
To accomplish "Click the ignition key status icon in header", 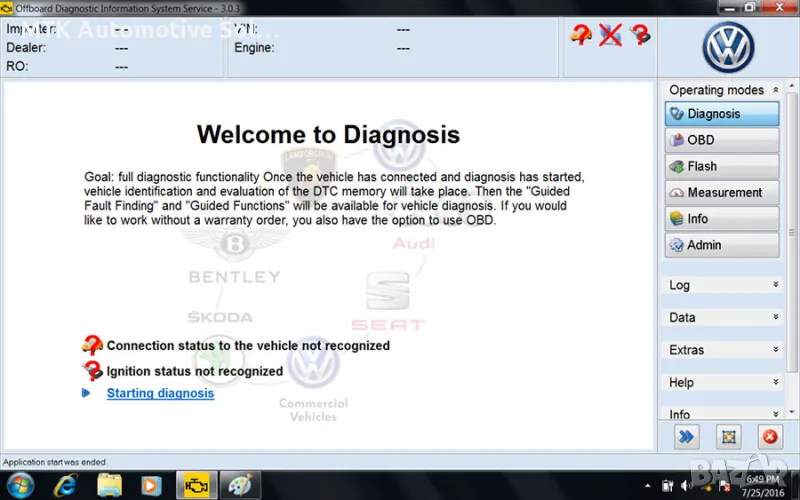I will click(x=640, y=36).
